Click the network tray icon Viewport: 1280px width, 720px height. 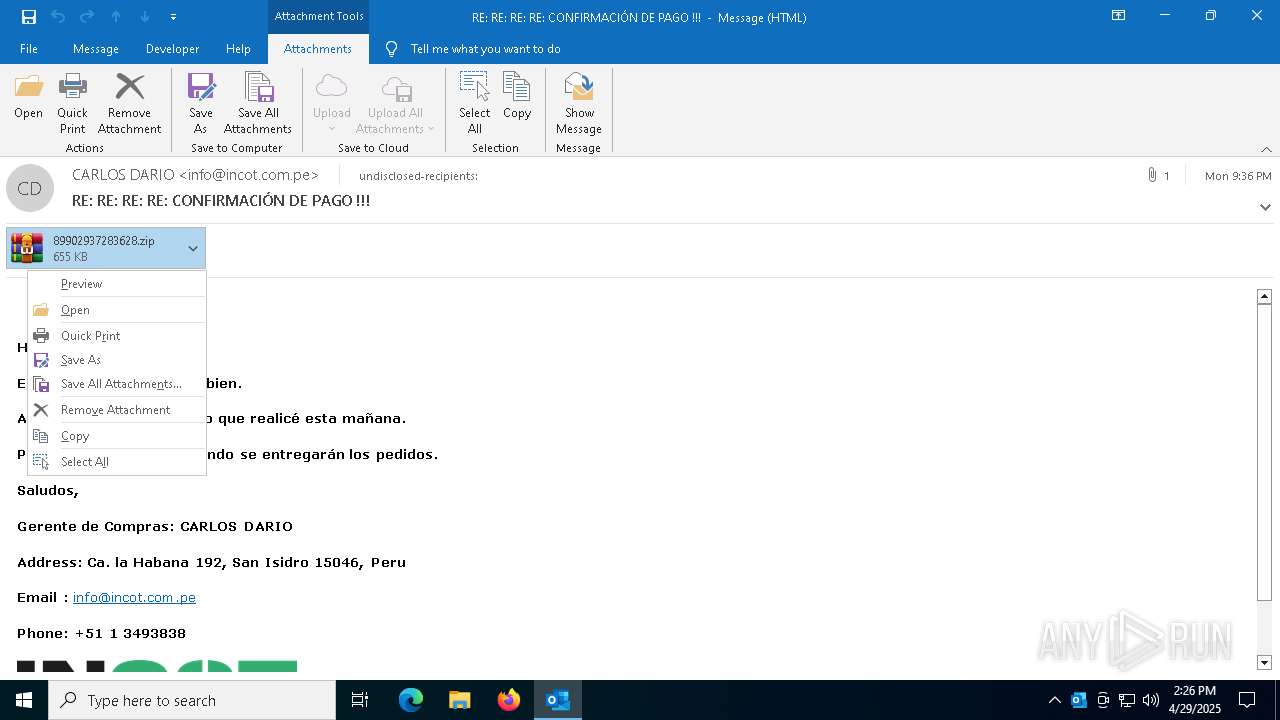(1127, 700)
